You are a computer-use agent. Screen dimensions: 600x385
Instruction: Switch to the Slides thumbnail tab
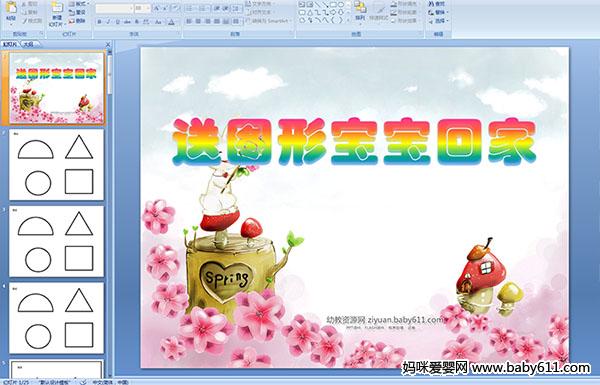click(10, 44)
